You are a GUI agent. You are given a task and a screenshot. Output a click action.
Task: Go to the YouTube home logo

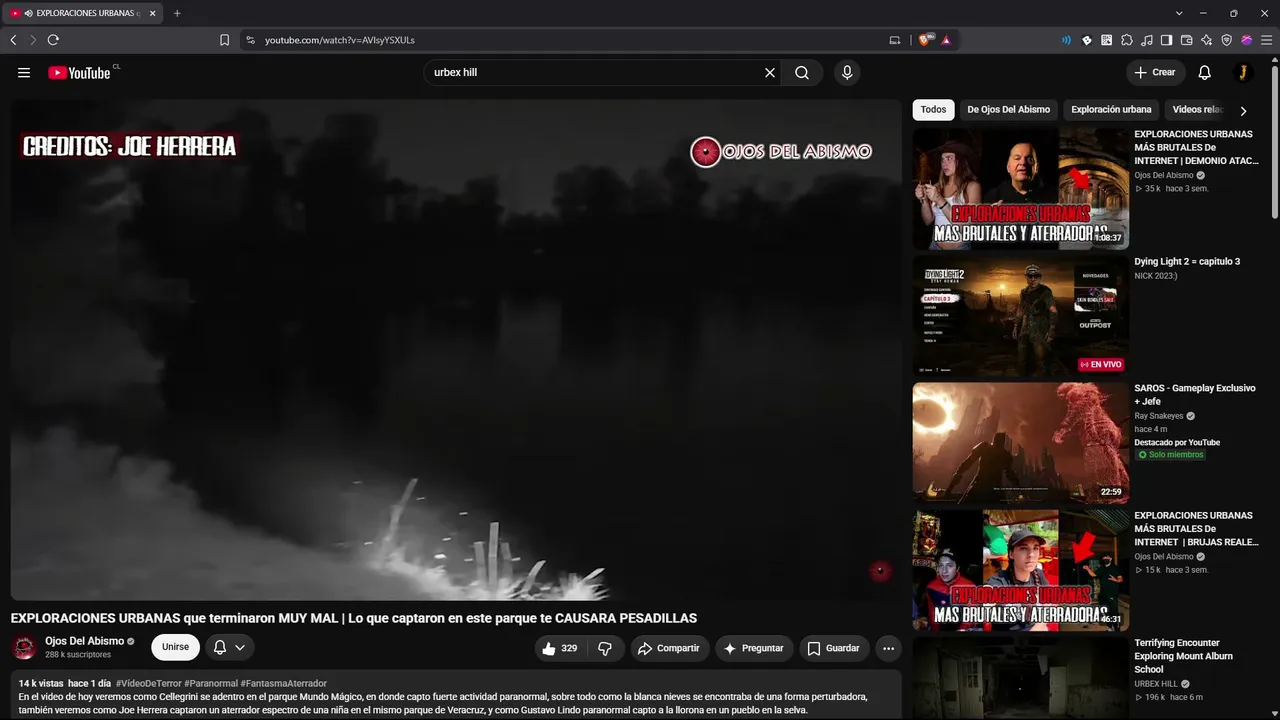[79, 73]
